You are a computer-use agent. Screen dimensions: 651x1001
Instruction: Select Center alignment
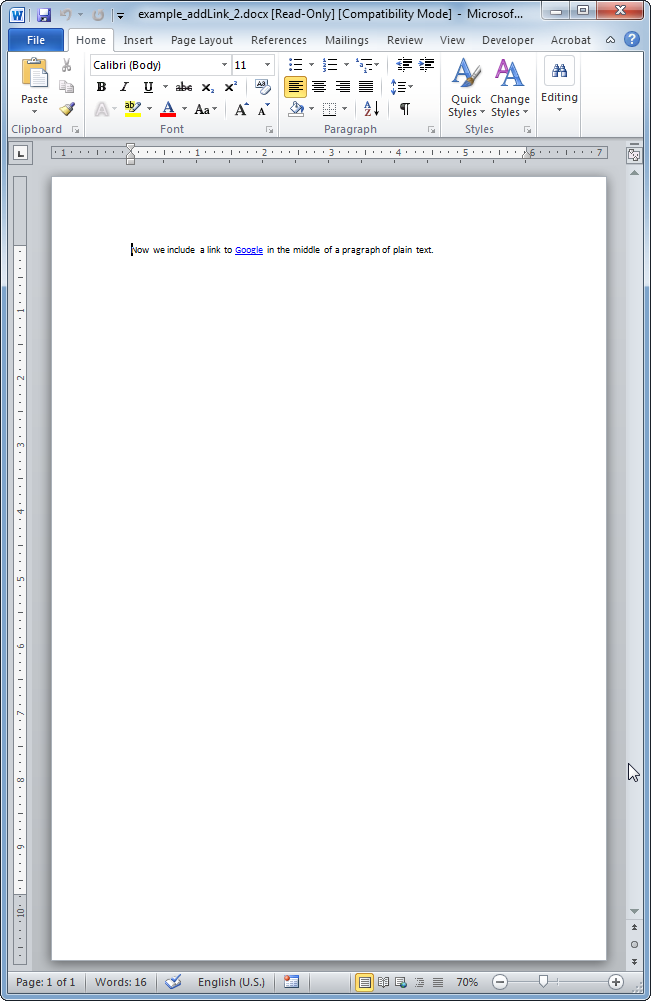click(x=318, y=87)
